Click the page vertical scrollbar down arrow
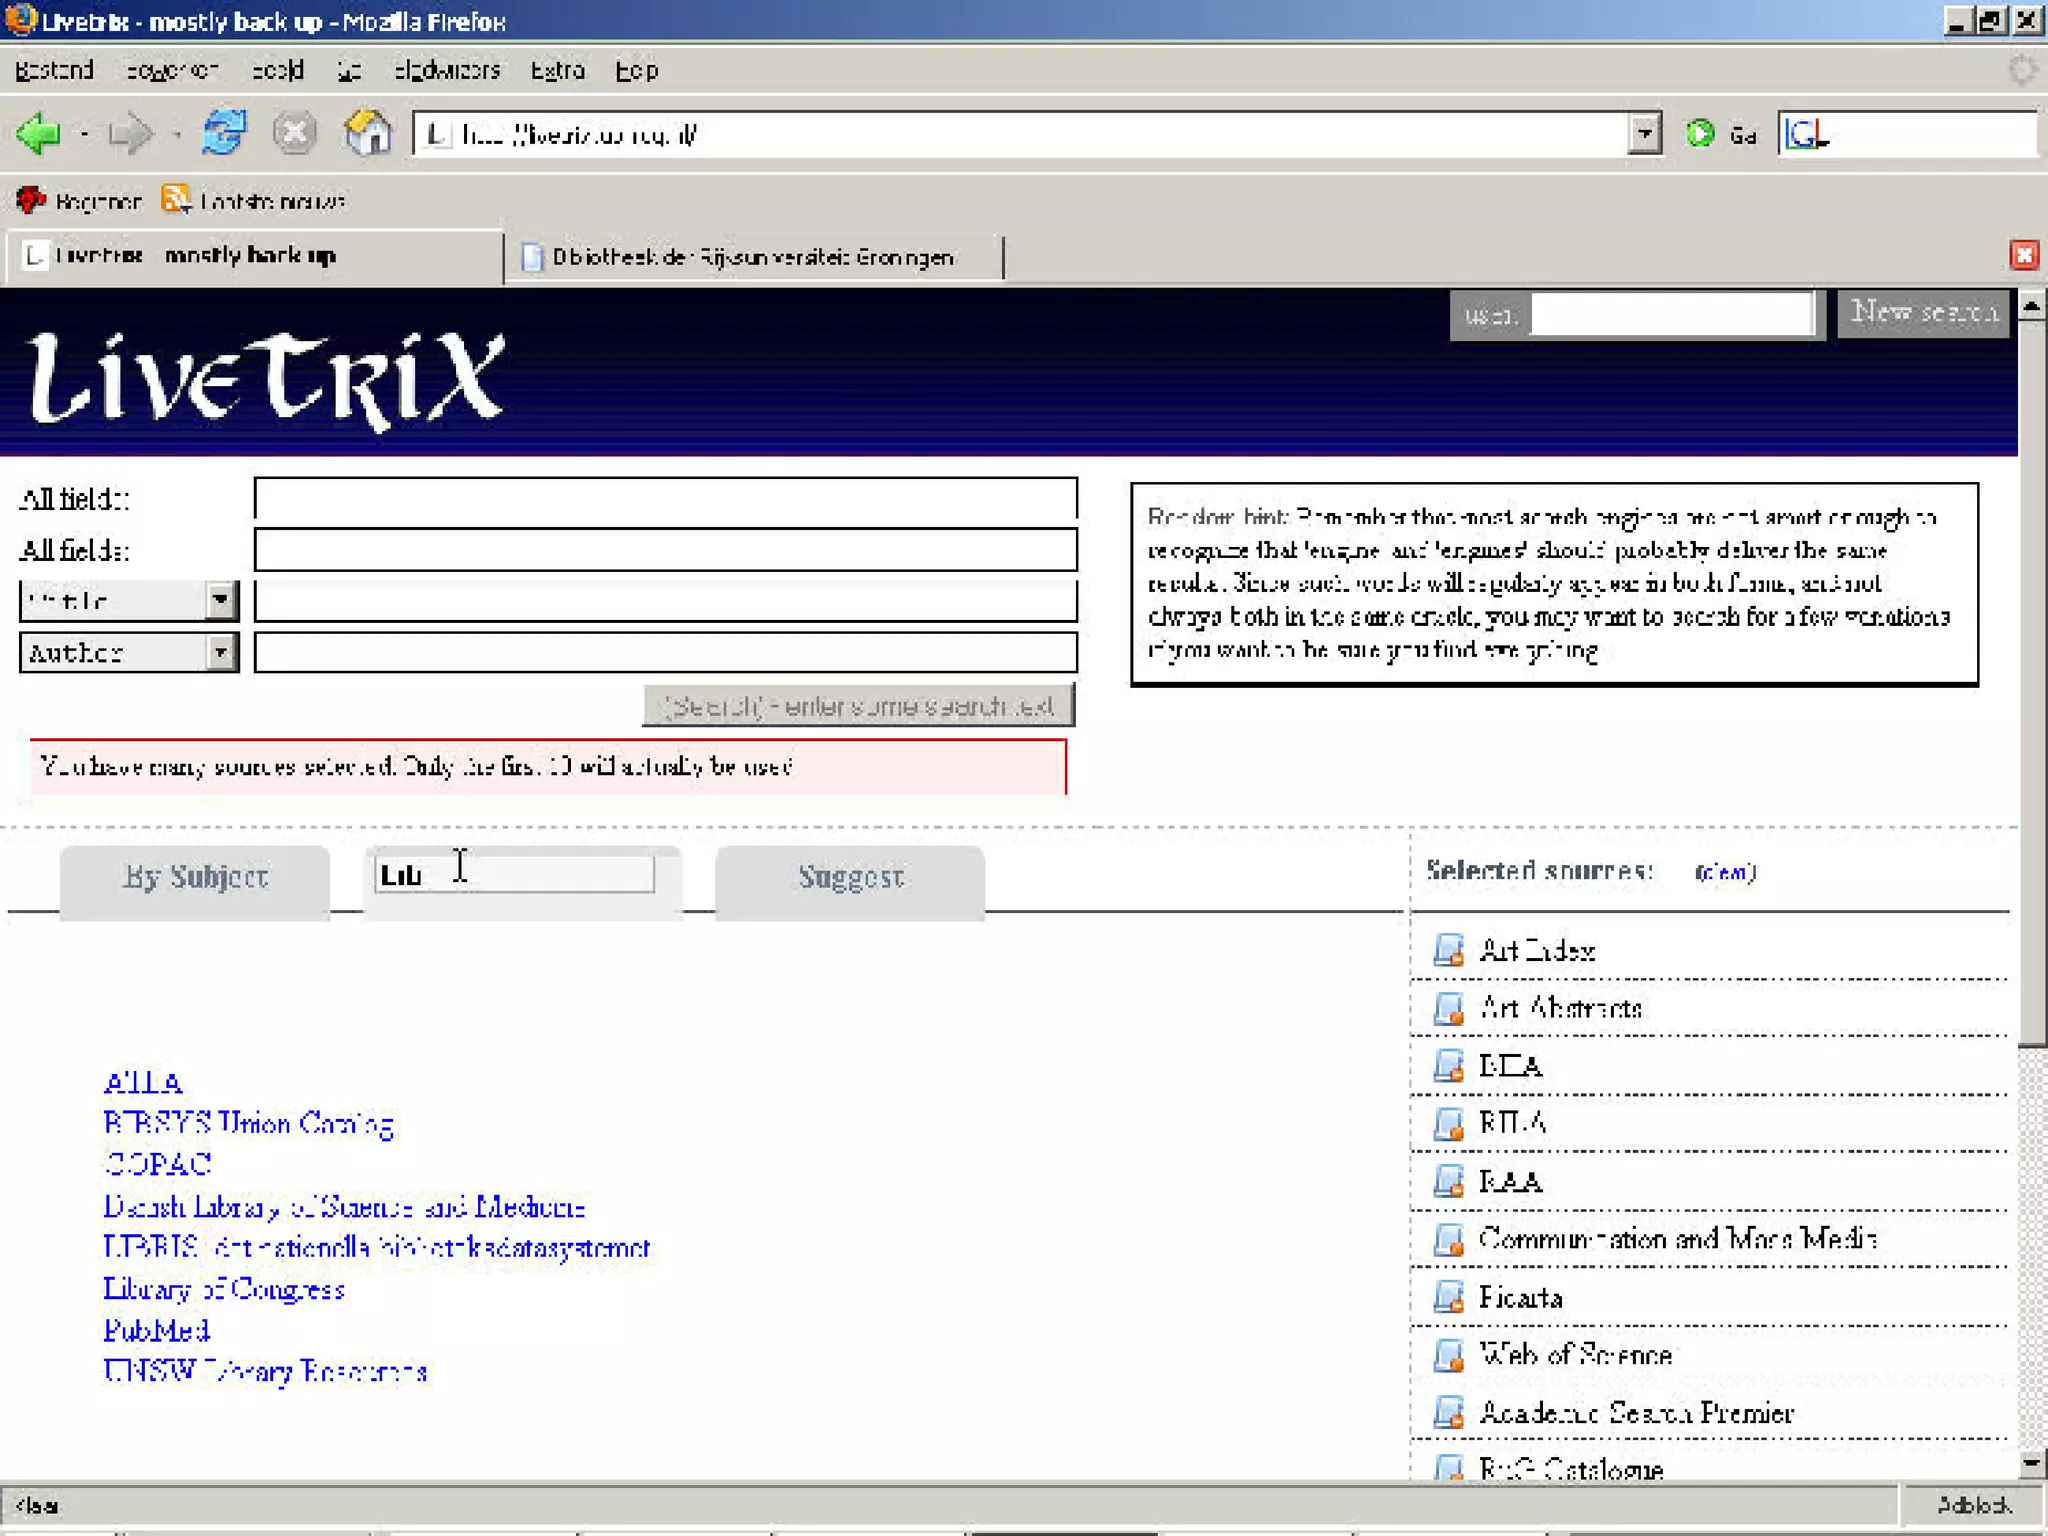 (2030, 1464)
